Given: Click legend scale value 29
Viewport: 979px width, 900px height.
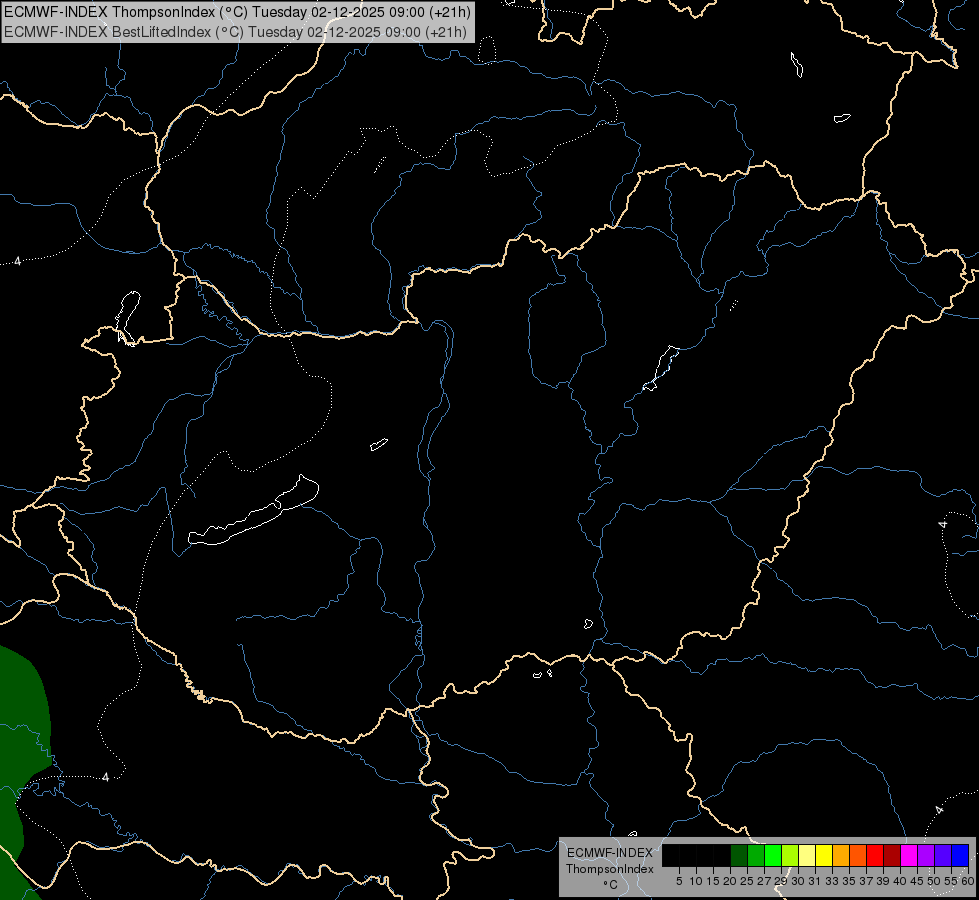Looking at the screenshot, I should (781, 881).
